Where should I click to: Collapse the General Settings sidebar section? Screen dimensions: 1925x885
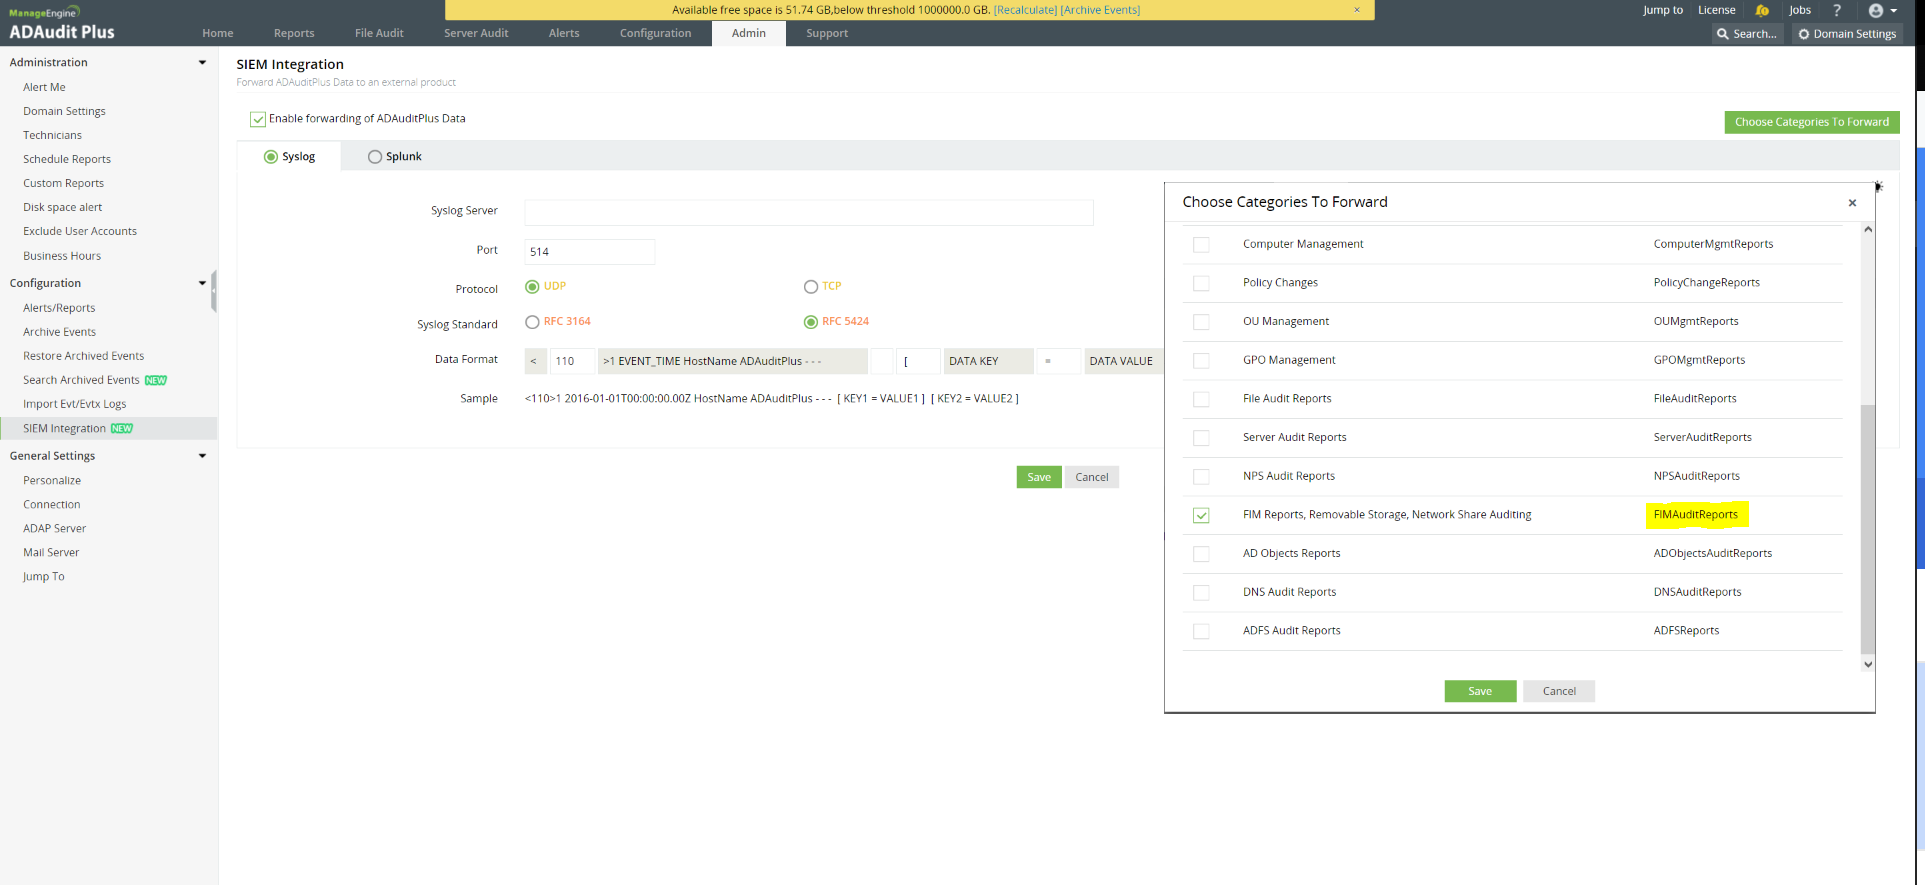coord(202,456)
